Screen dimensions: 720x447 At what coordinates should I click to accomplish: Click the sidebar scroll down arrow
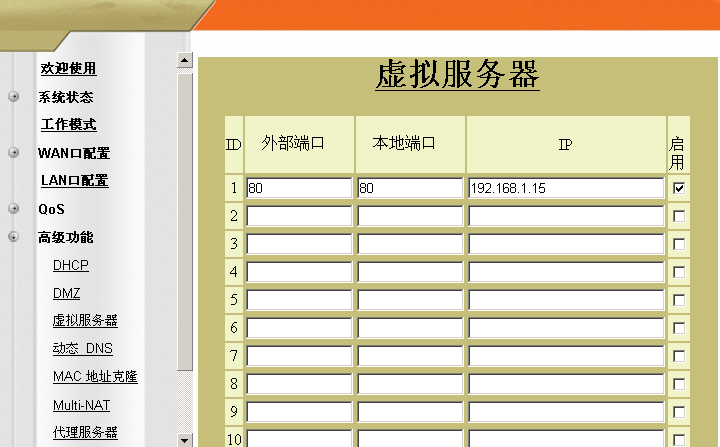click(x=184, y=439)
